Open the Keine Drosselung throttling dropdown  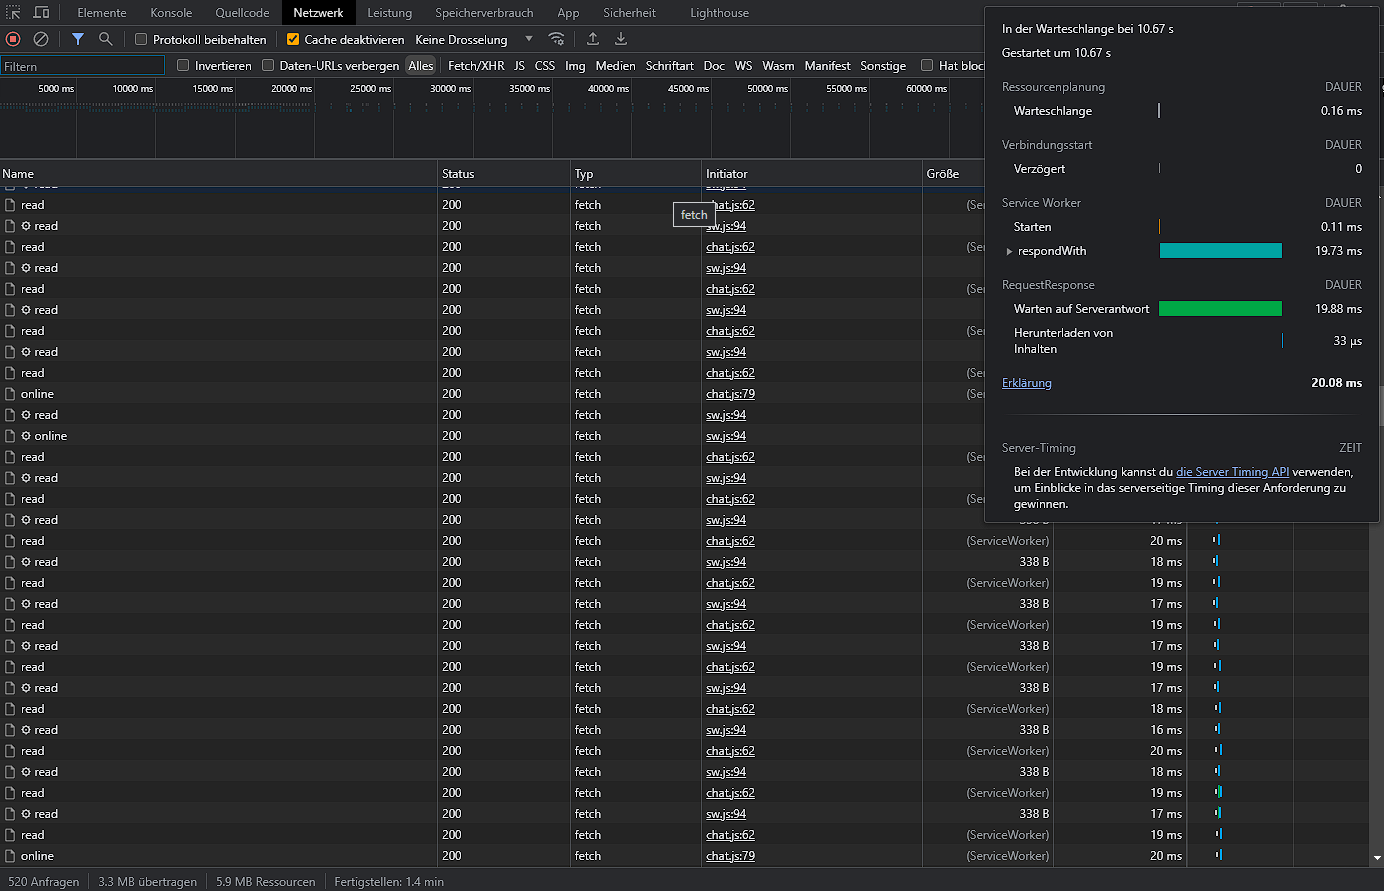(474, 40)
